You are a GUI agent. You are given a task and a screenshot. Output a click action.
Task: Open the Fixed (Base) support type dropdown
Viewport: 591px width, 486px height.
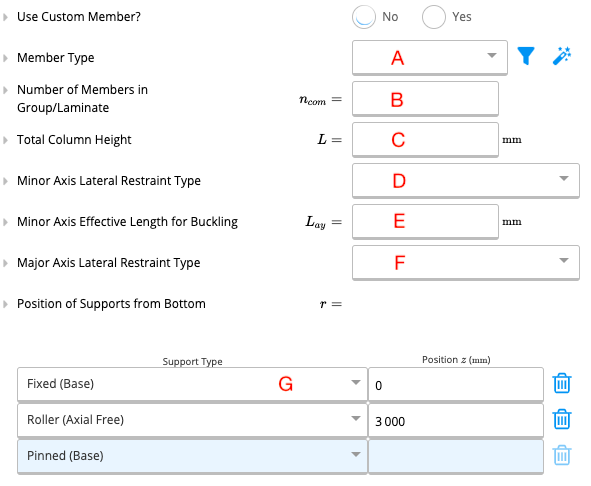pyautogui.click(x=192, y=384)
